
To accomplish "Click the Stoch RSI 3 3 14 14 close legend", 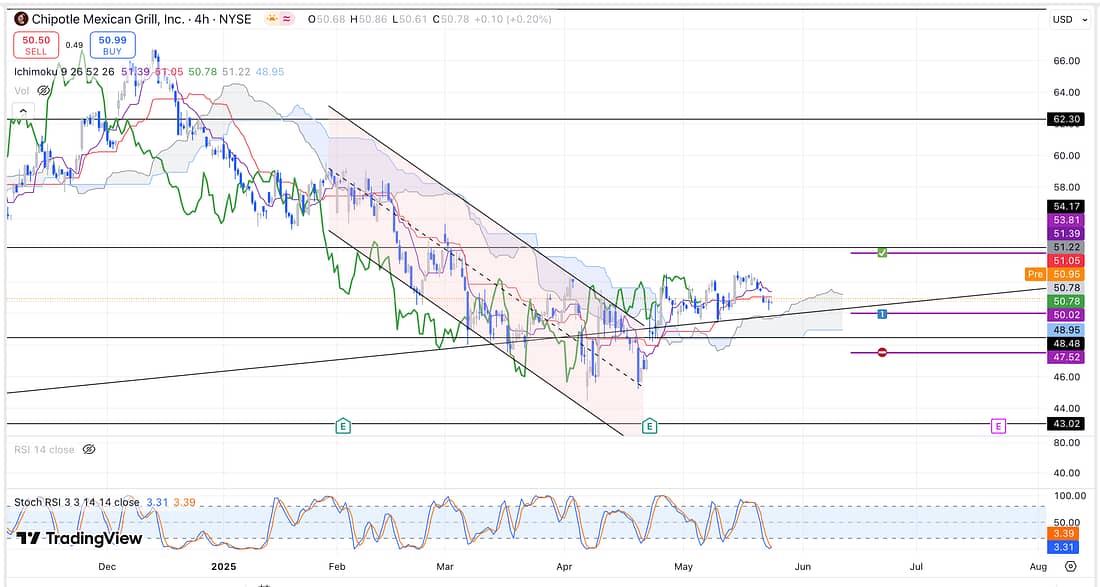I will pos(76,502).
